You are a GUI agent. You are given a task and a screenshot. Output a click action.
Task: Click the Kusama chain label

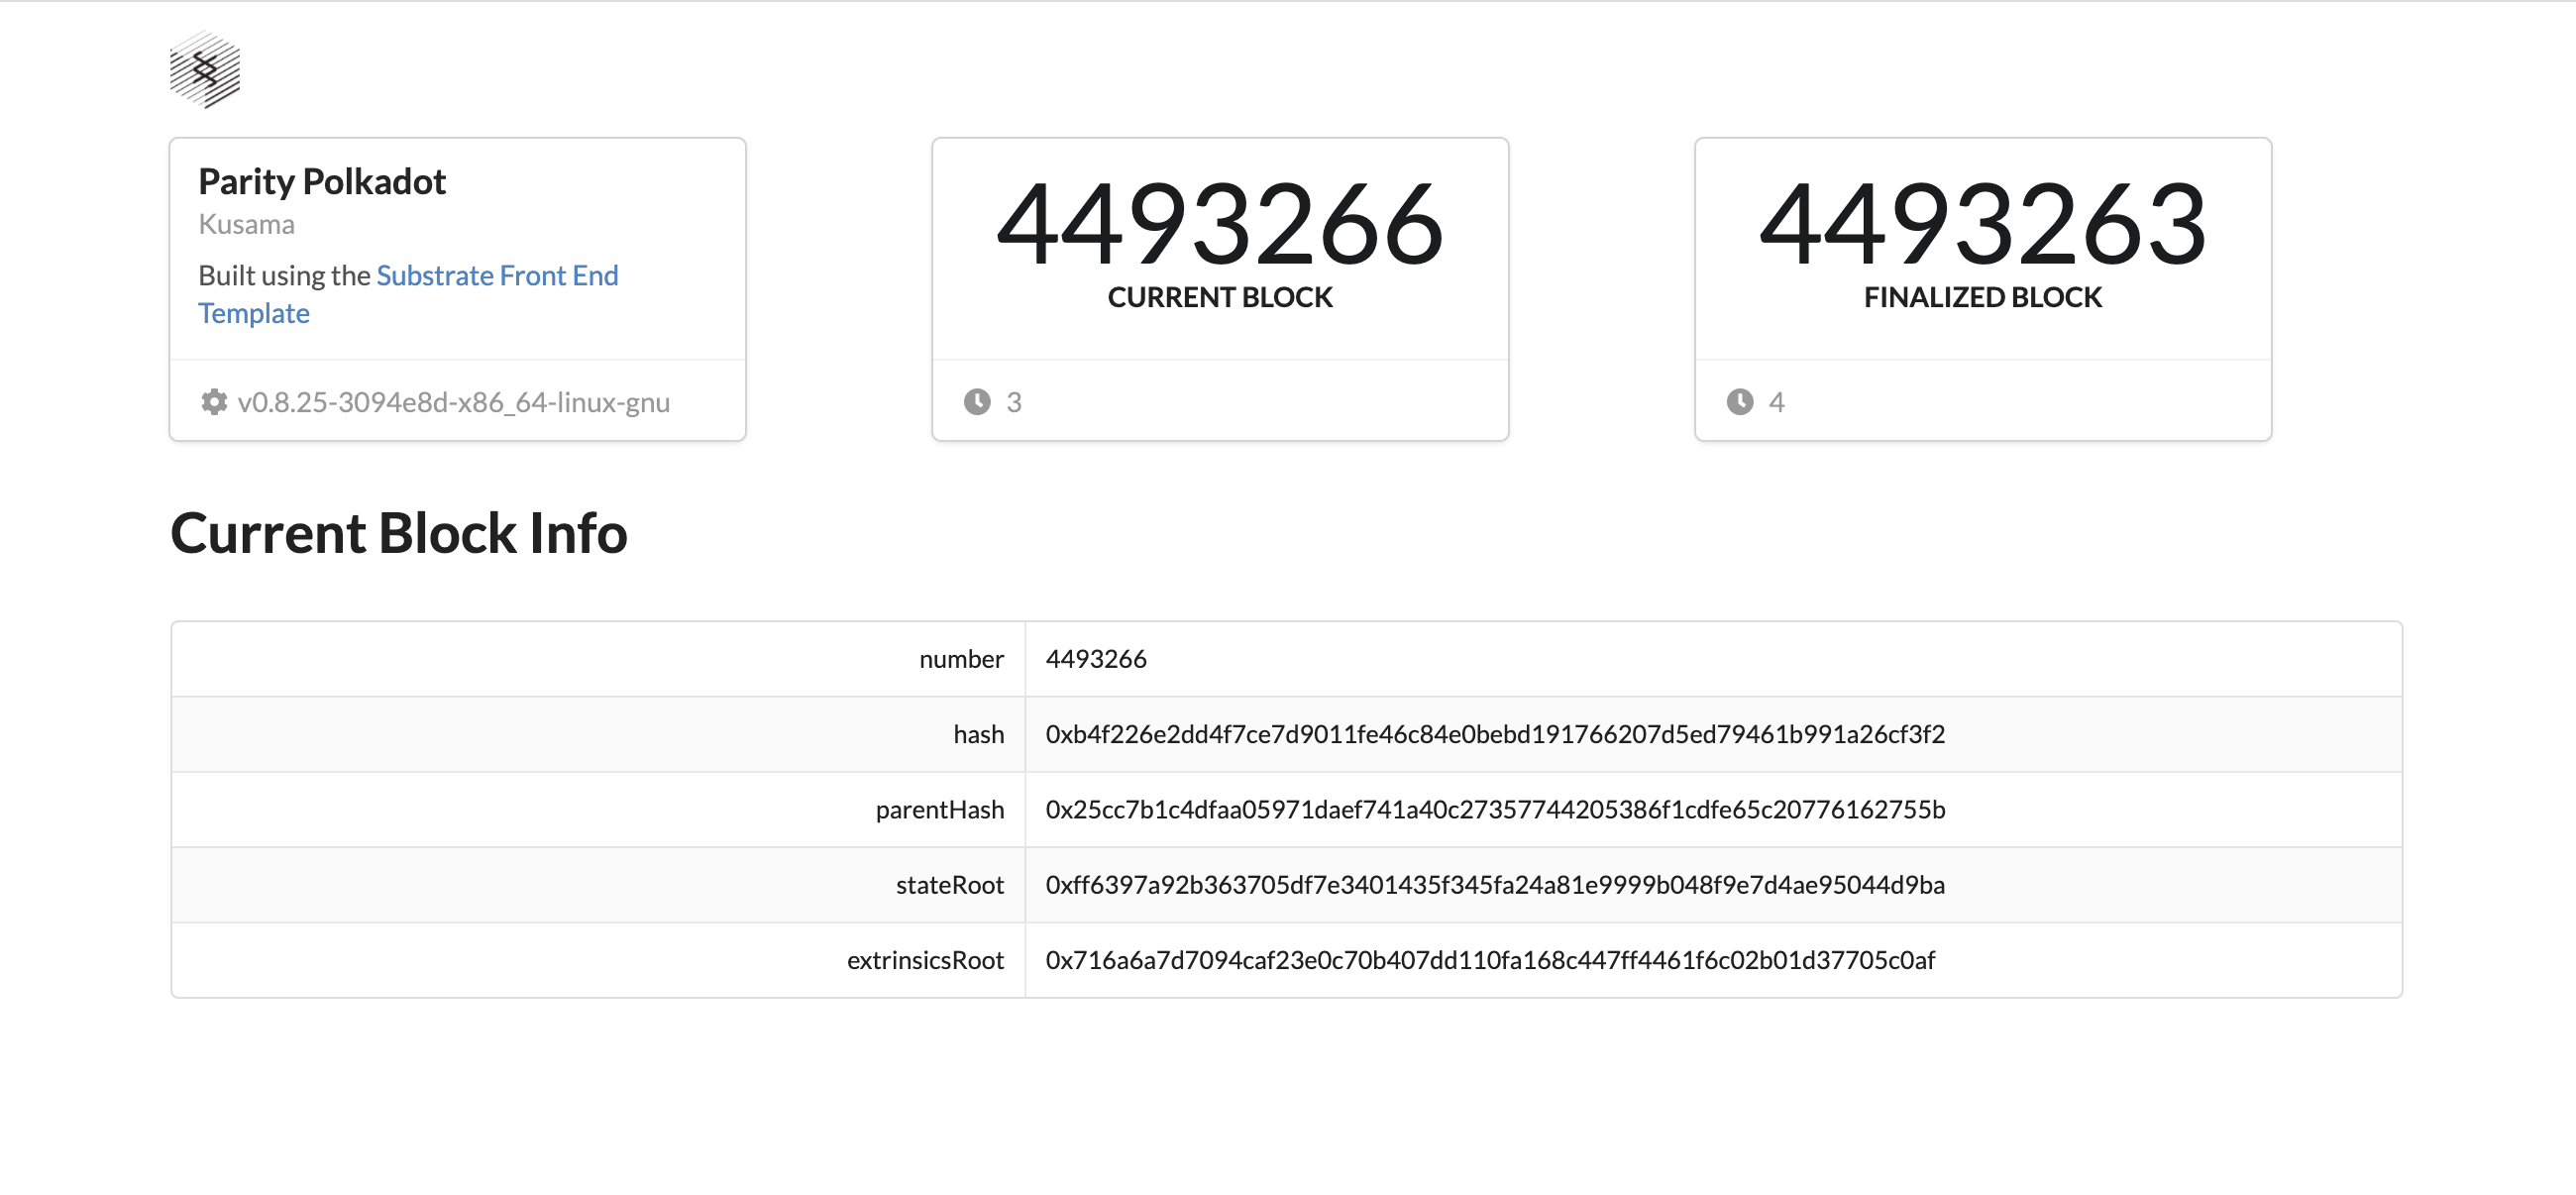point(246,224)
